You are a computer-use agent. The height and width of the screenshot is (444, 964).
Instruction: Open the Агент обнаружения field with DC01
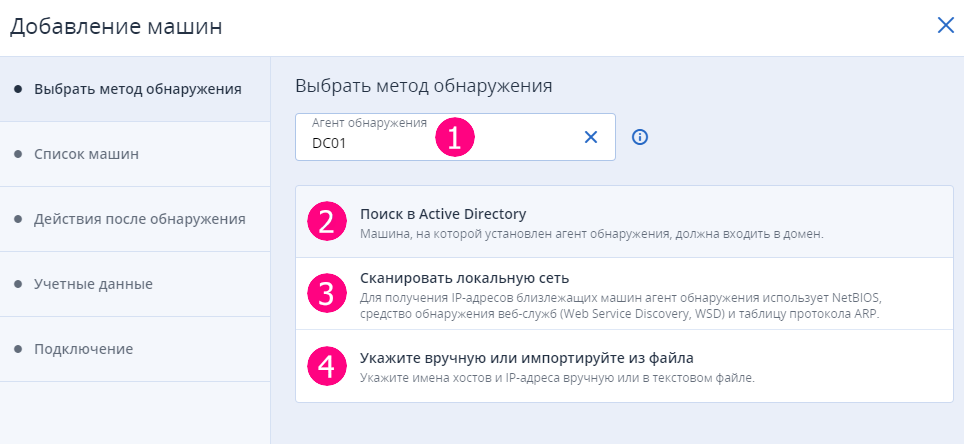coord(455,137)
